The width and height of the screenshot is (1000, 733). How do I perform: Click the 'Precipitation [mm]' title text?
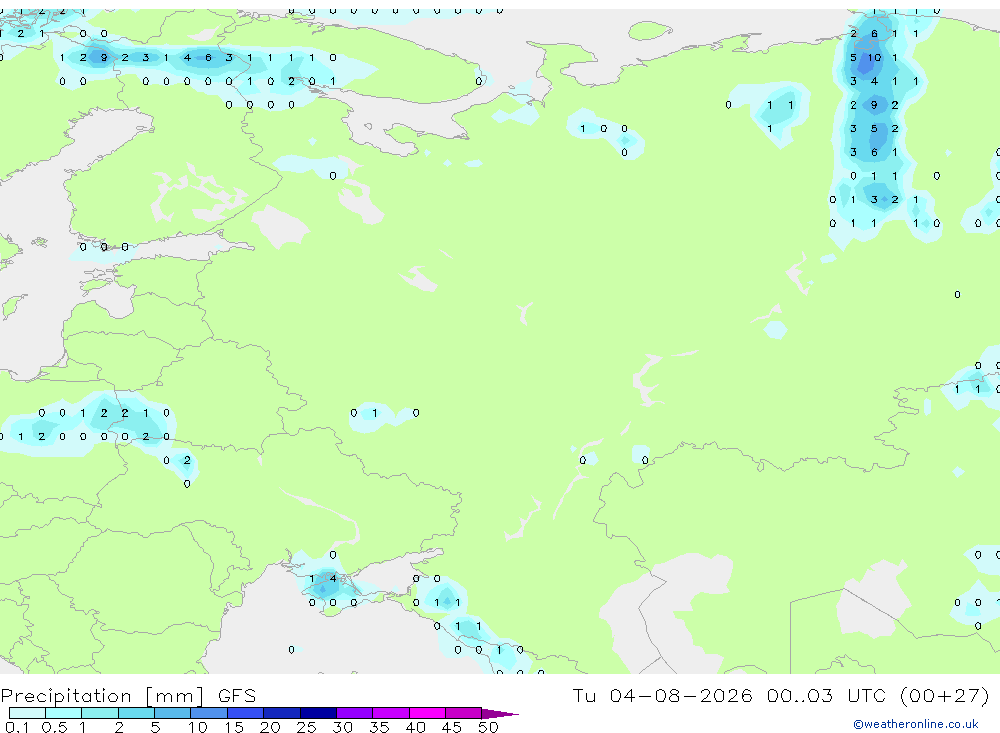[x=102, y=696]
